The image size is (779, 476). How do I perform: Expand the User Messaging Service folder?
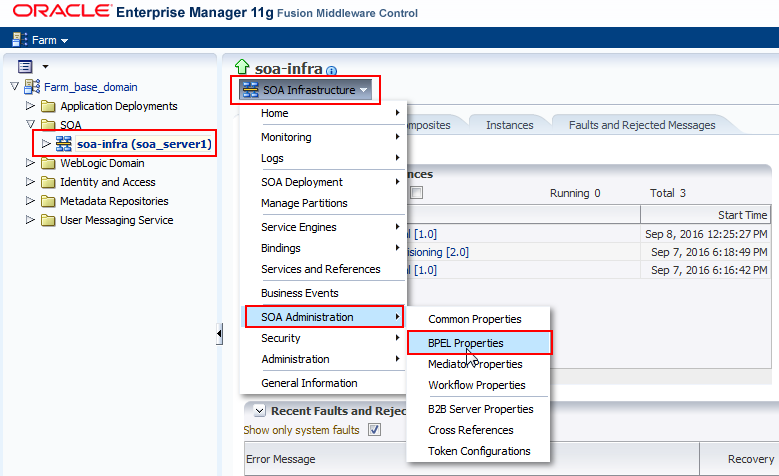pyautogui.click(x=30, y=219)
